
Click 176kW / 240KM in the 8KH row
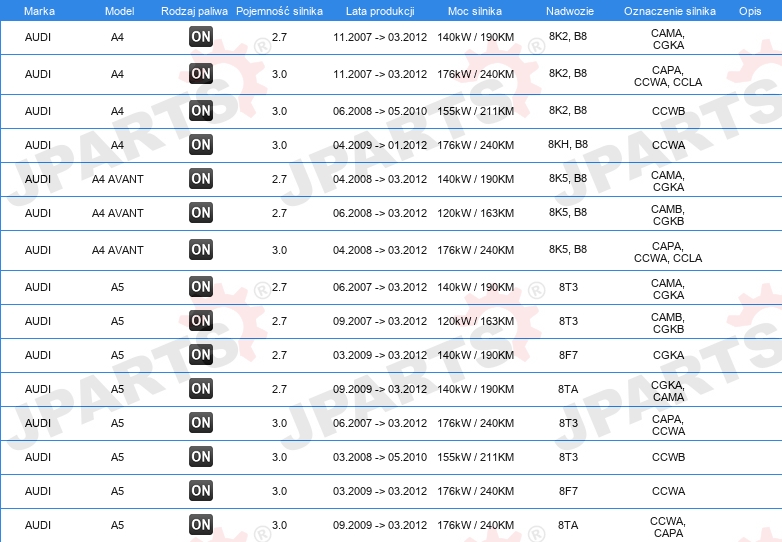click(475, 145)
